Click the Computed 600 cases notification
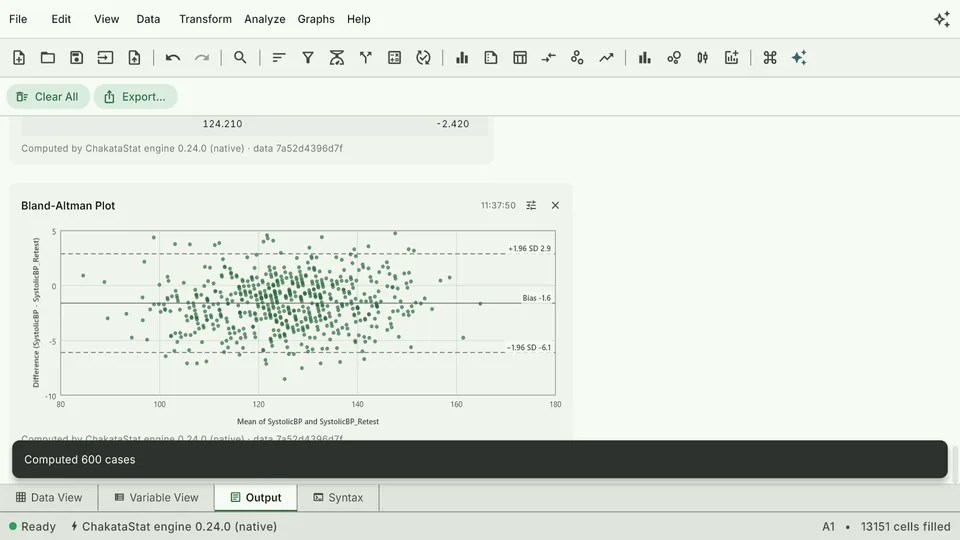The width and height of the screenshot is (960, 540). pos(480,459)
